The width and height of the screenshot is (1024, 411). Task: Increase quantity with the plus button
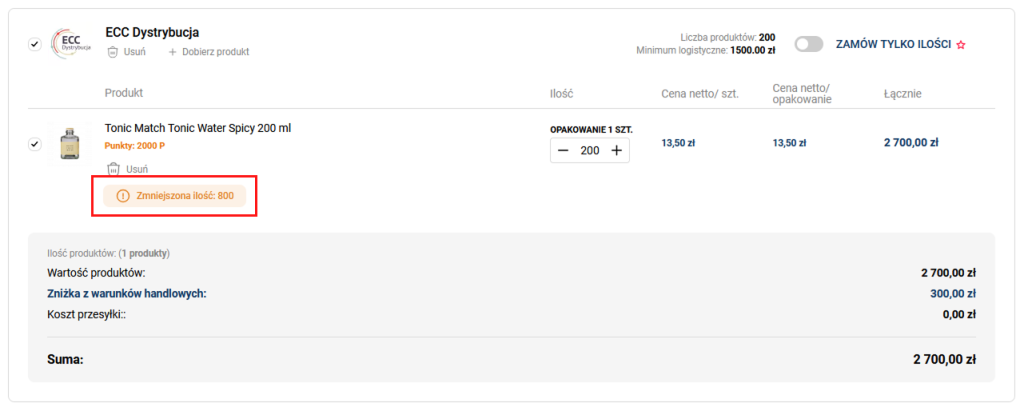[616, 151]
